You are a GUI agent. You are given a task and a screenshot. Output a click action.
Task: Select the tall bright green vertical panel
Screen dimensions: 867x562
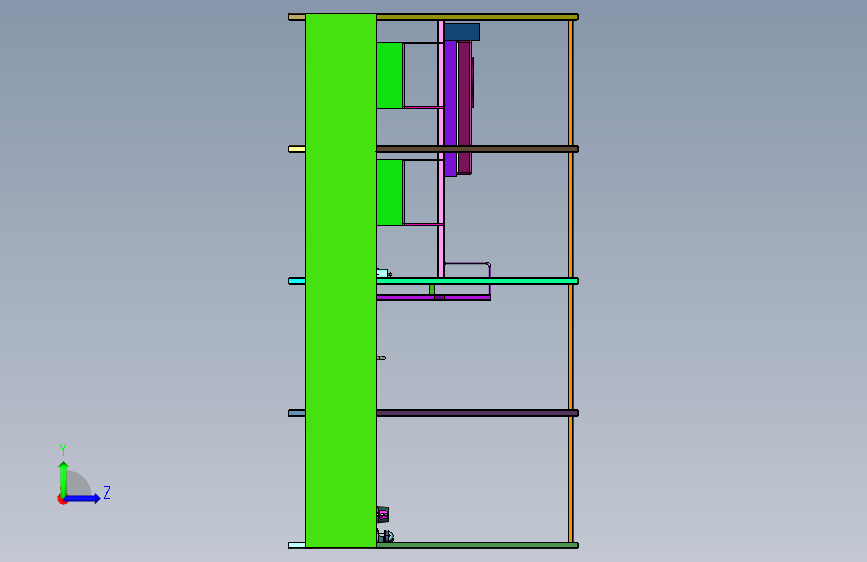(341, 280)
